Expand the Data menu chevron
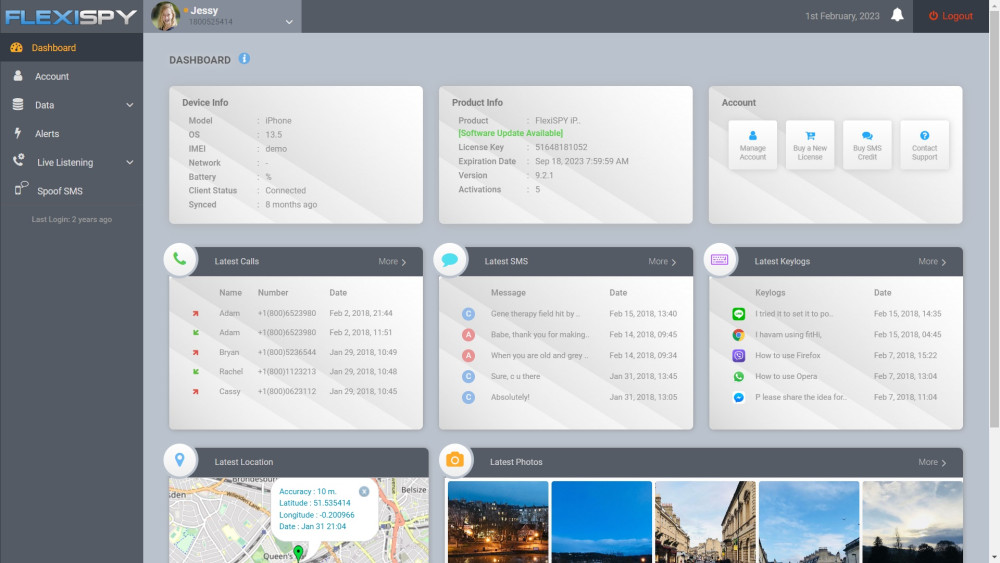 click(129, 105)
